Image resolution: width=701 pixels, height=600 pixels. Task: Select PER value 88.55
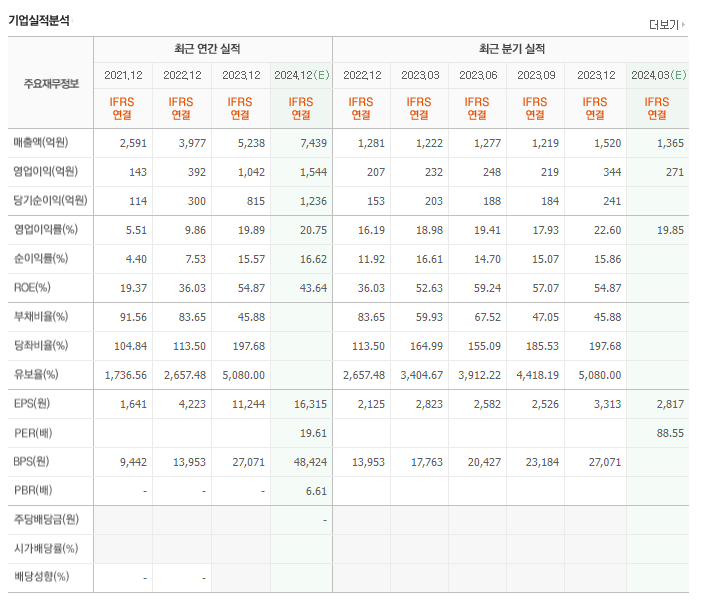click(670, 434)
